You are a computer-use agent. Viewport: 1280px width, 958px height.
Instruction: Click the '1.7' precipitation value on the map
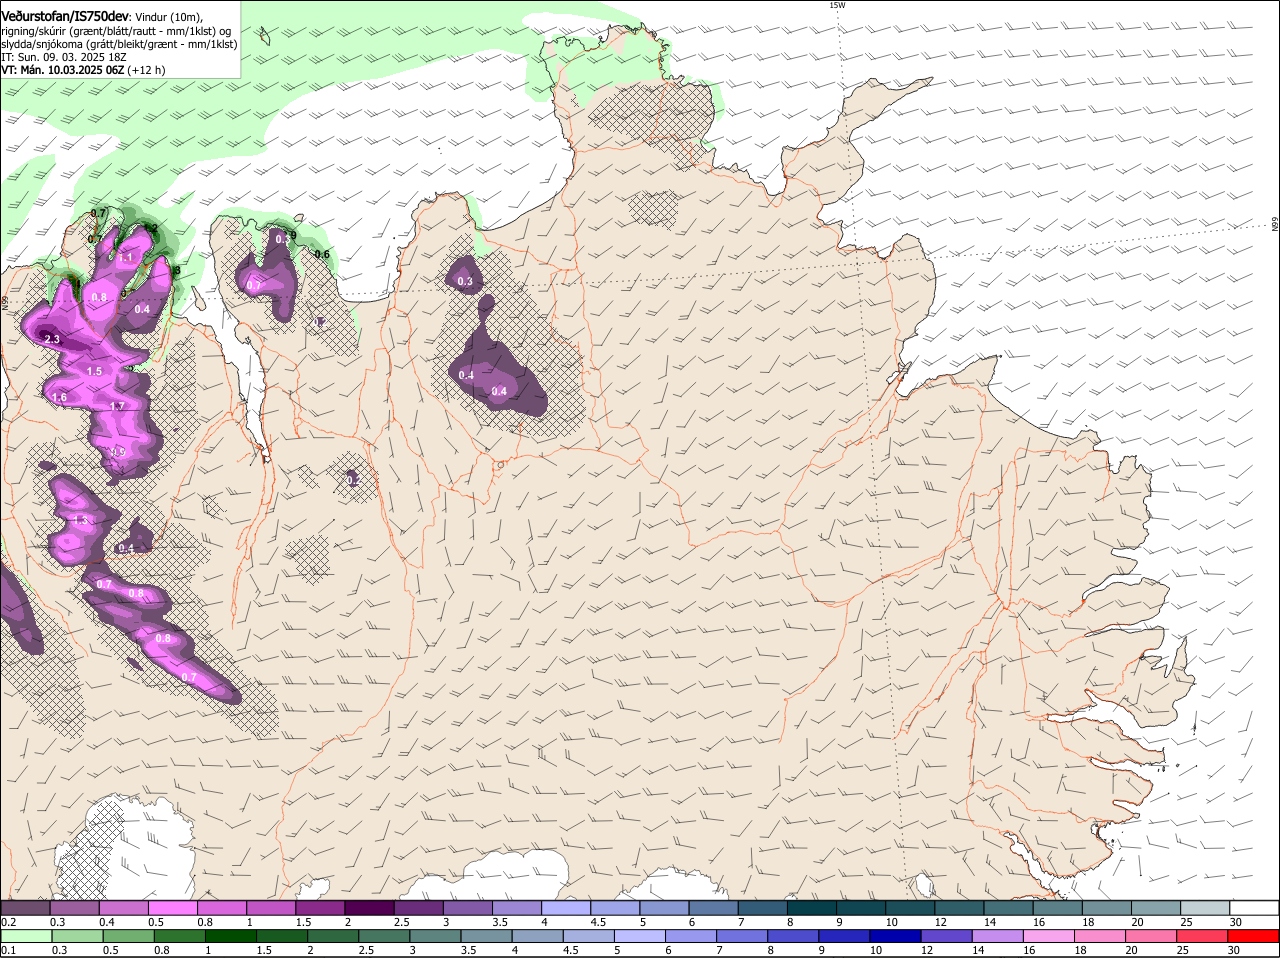(117, 407)
